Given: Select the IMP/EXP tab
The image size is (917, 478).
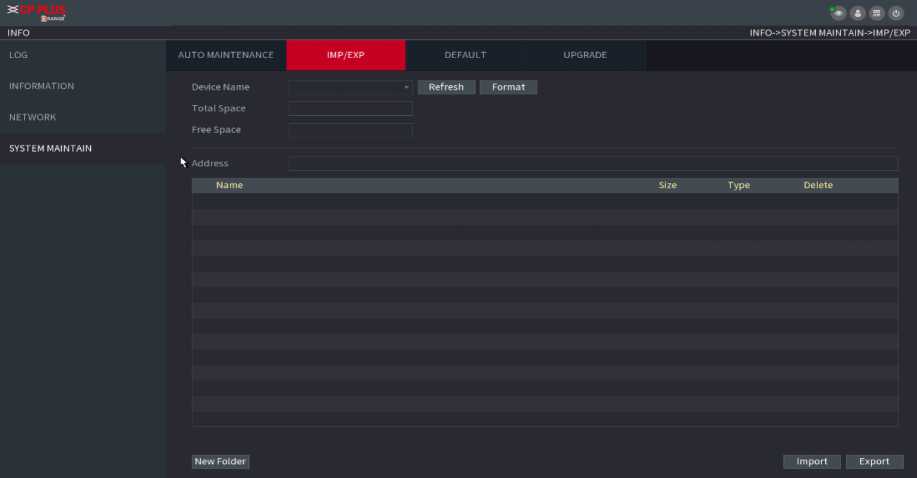Looking at the screenshot, I should click(345, 55).
